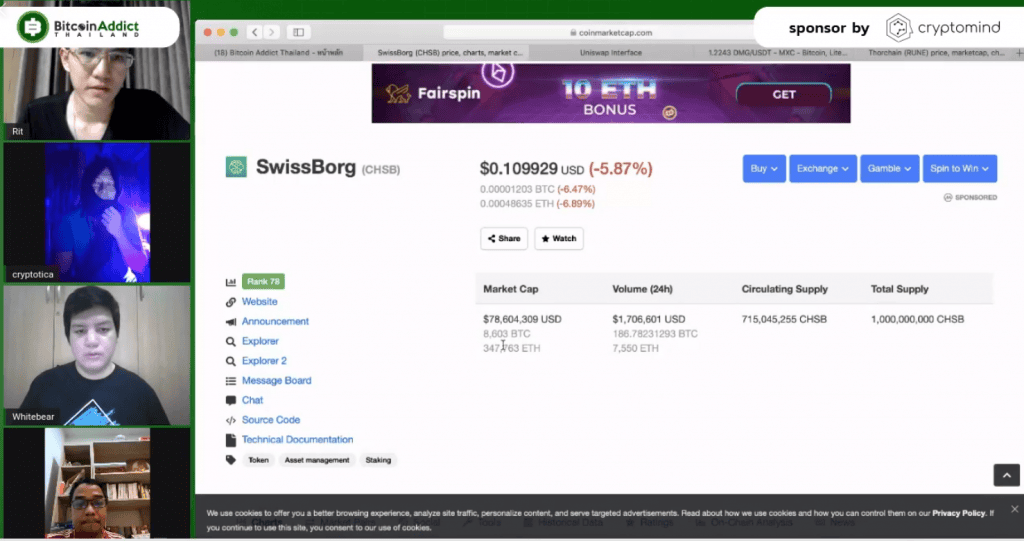Click the speech bubble icon beside Chat
The width and height of the screenshot is (1024, 541).
pos(231,401)
